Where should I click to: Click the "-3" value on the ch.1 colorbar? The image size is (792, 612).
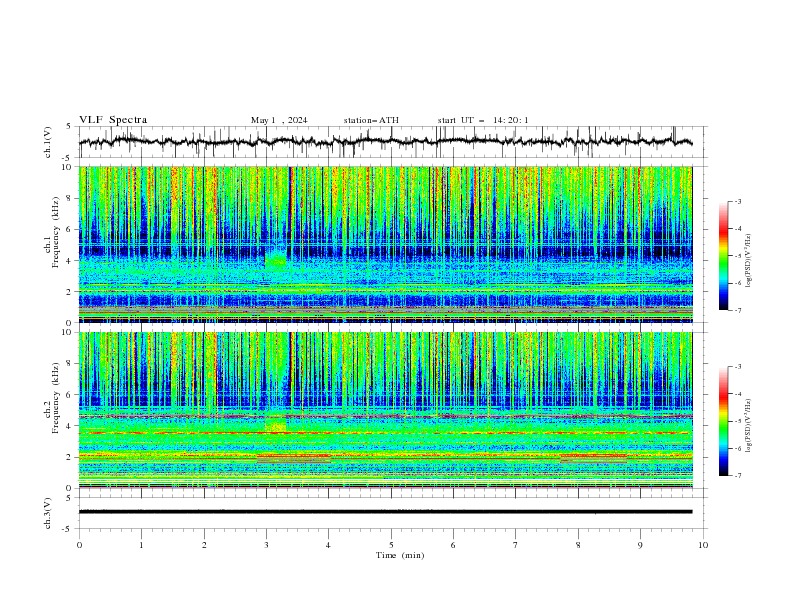(738, 201)
